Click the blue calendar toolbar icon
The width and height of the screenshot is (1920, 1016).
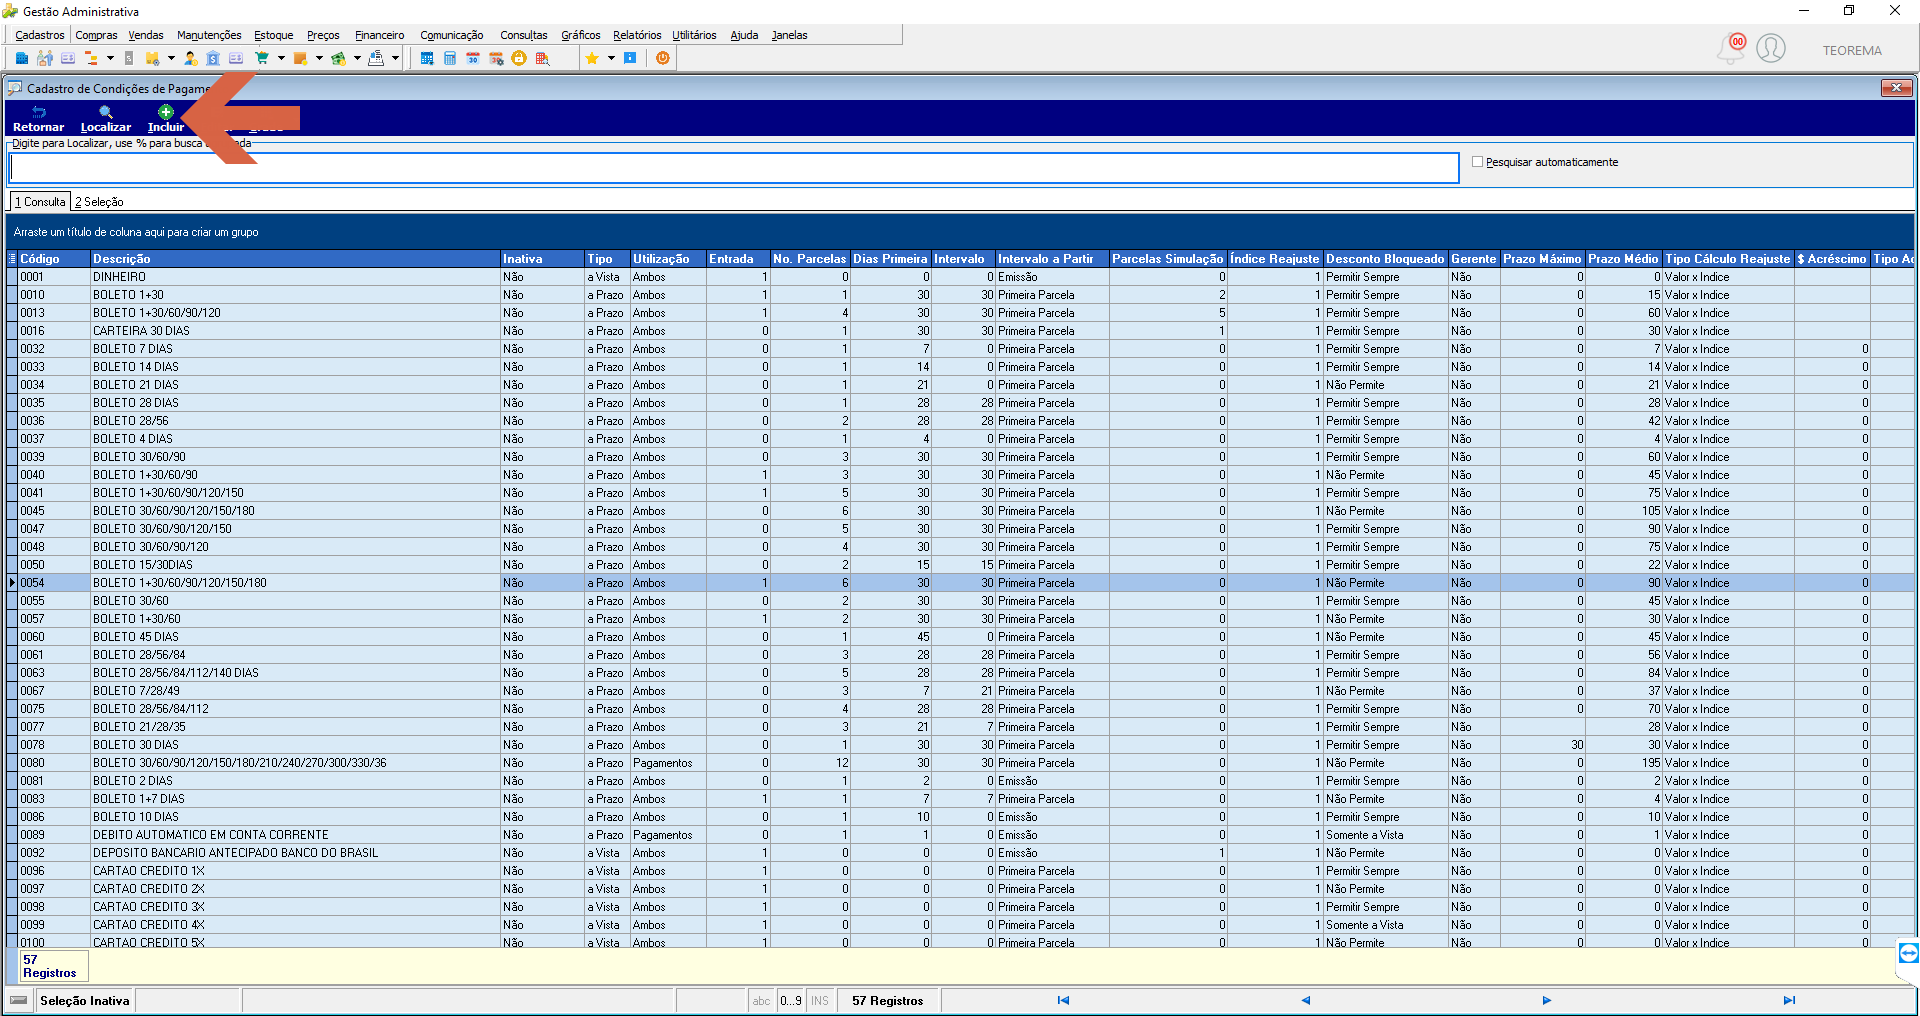tap(427, 59)
